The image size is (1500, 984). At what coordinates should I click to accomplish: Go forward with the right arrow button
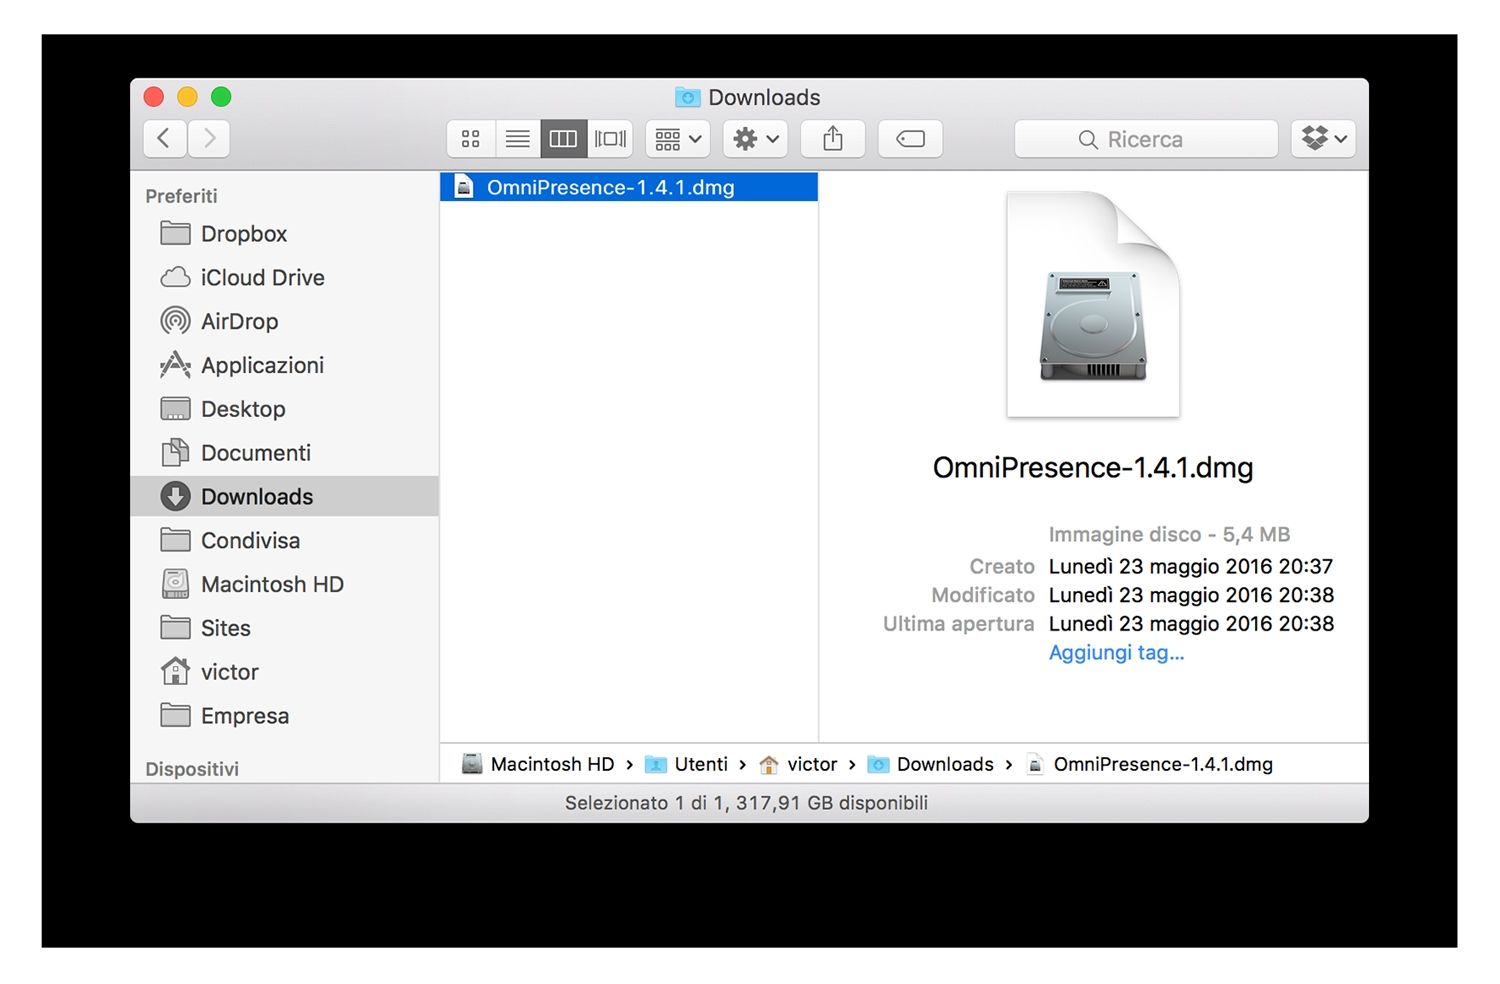coord(209,139)
